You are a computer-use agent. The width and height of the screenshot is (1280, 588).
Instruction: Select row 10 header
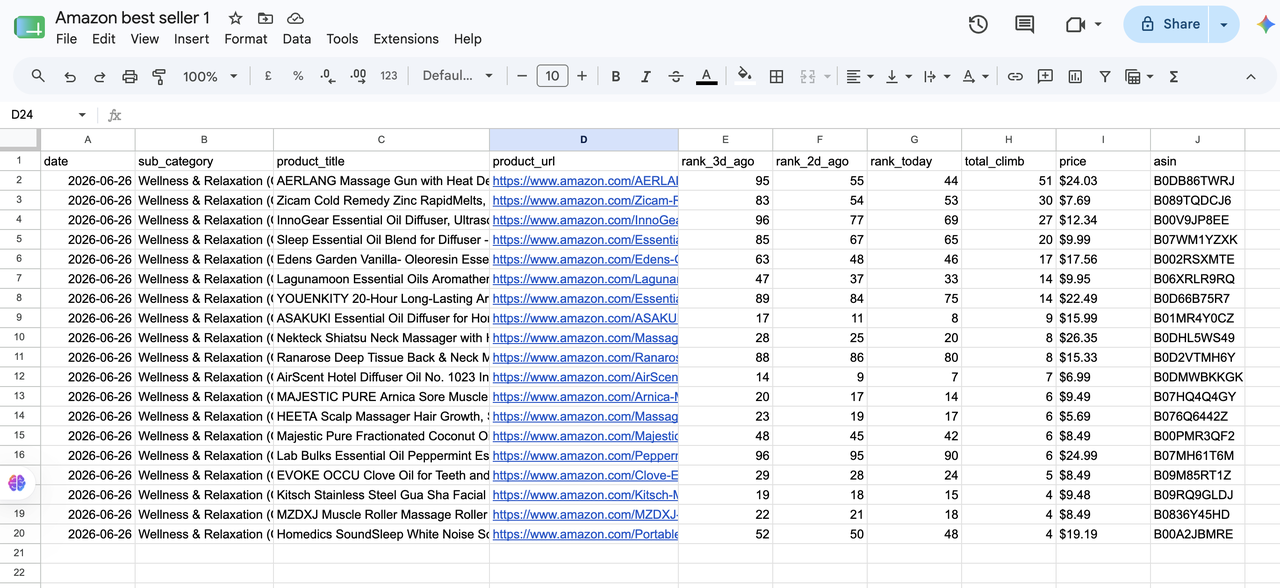pyautogui.click(x=19, y=338)
